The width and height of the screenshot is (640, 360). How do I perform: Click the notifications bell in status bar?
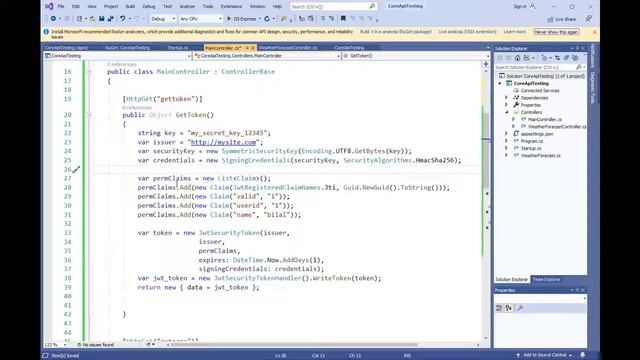582,355
